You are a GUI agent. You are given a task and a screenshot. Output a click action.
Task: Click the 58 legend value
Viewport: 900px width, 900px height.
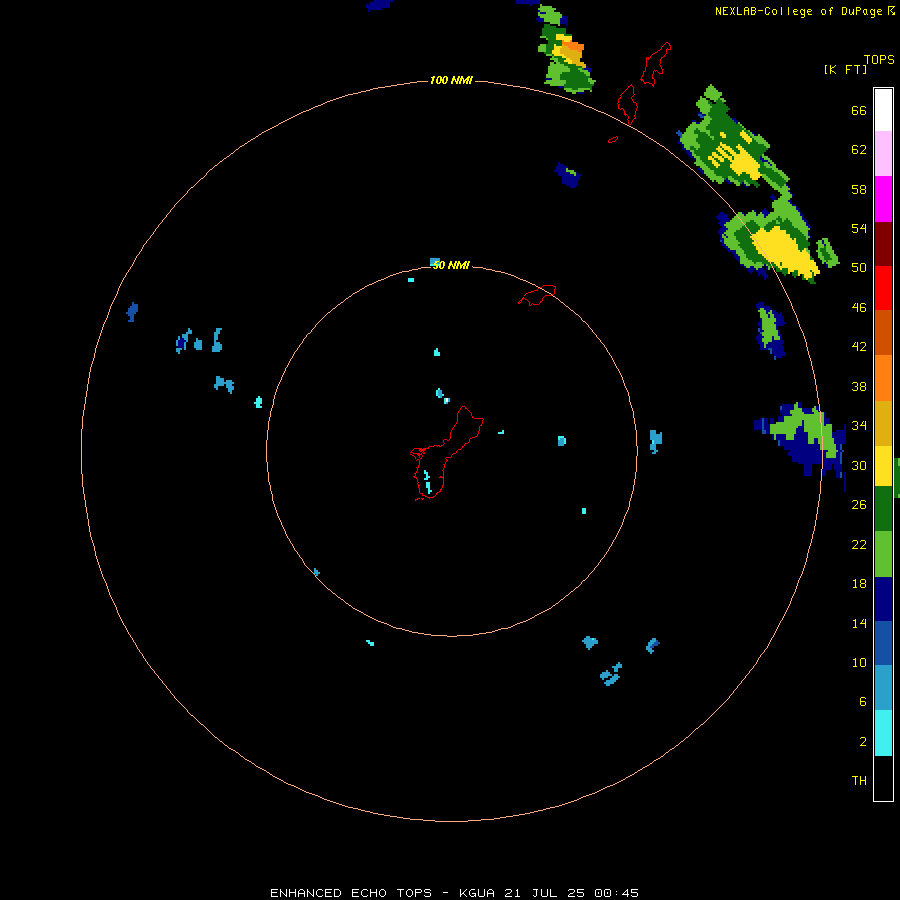coord(859,189)
